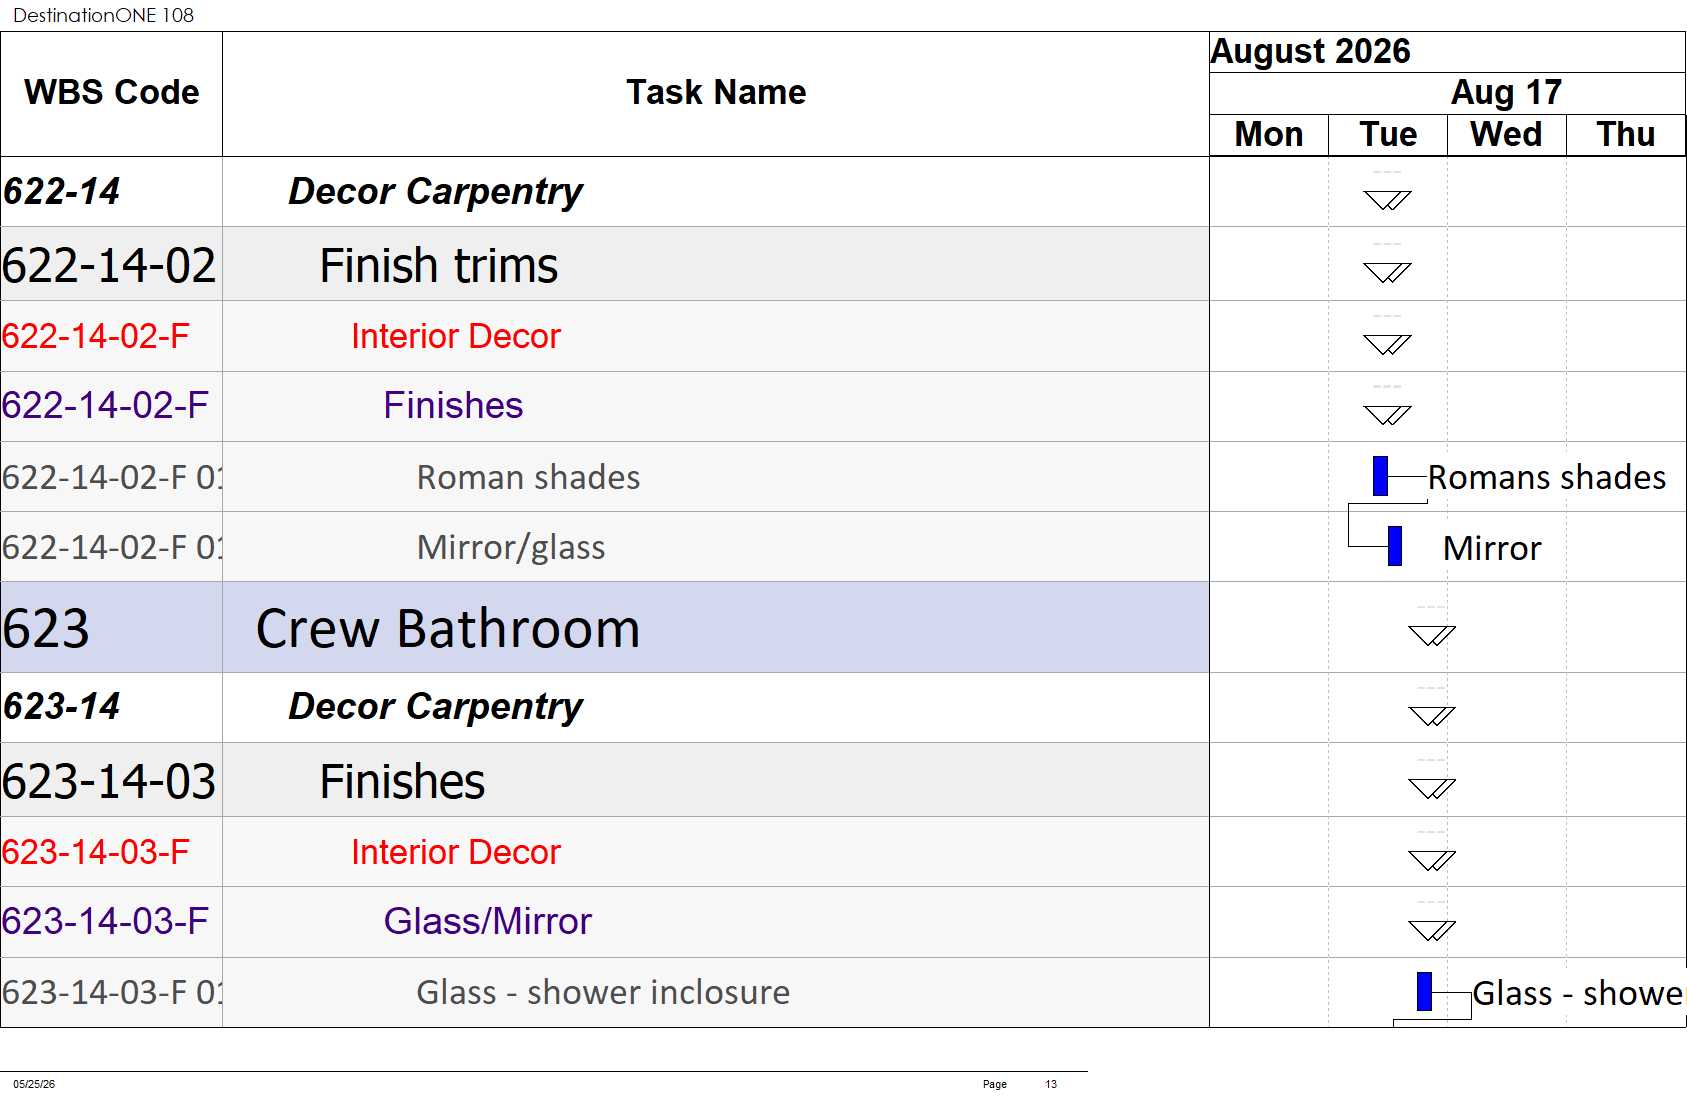Image resolution: width=1687 pixels, height=1097 pixels.
Task: Select the Crew Bathroom task name
Action: click(447, 629)
